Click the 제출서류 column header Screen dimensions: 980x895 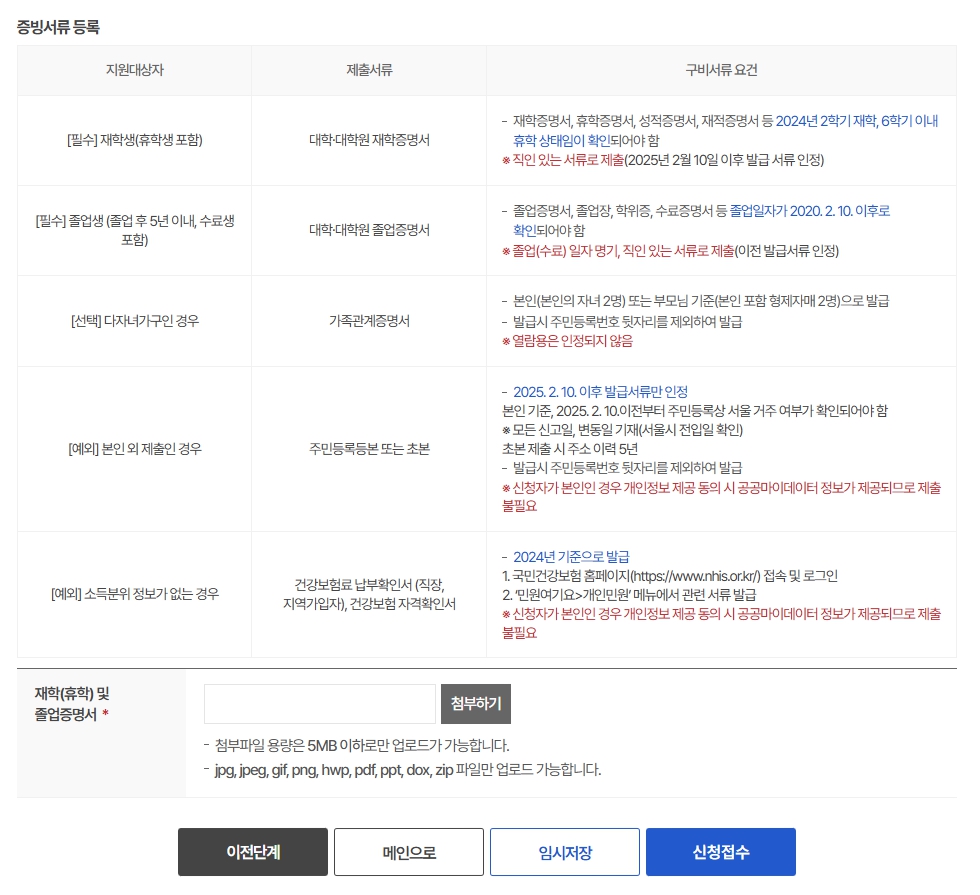pyautogui.click(x=369, y=70)
